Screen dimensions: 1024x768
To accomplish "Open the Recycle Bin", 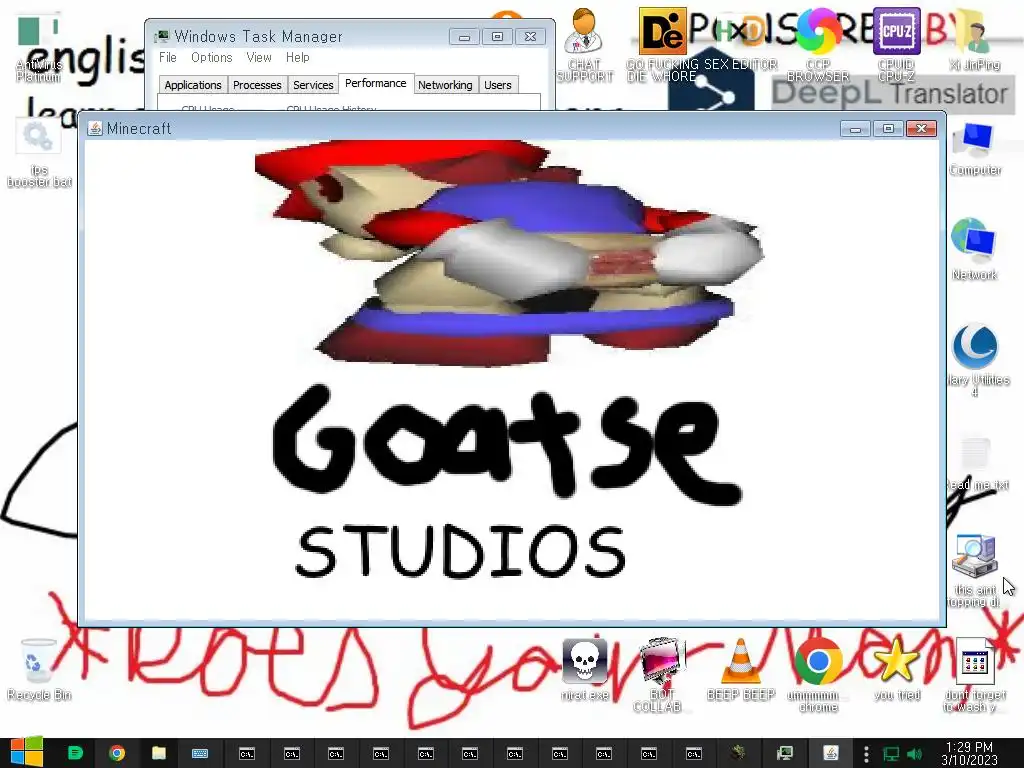I will coord(38,669).
